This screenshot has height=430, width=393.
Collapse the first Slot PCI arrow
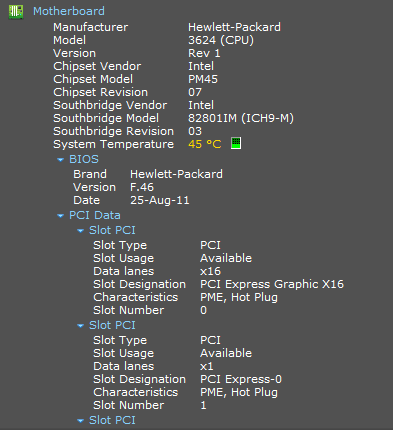coord(80,231)
